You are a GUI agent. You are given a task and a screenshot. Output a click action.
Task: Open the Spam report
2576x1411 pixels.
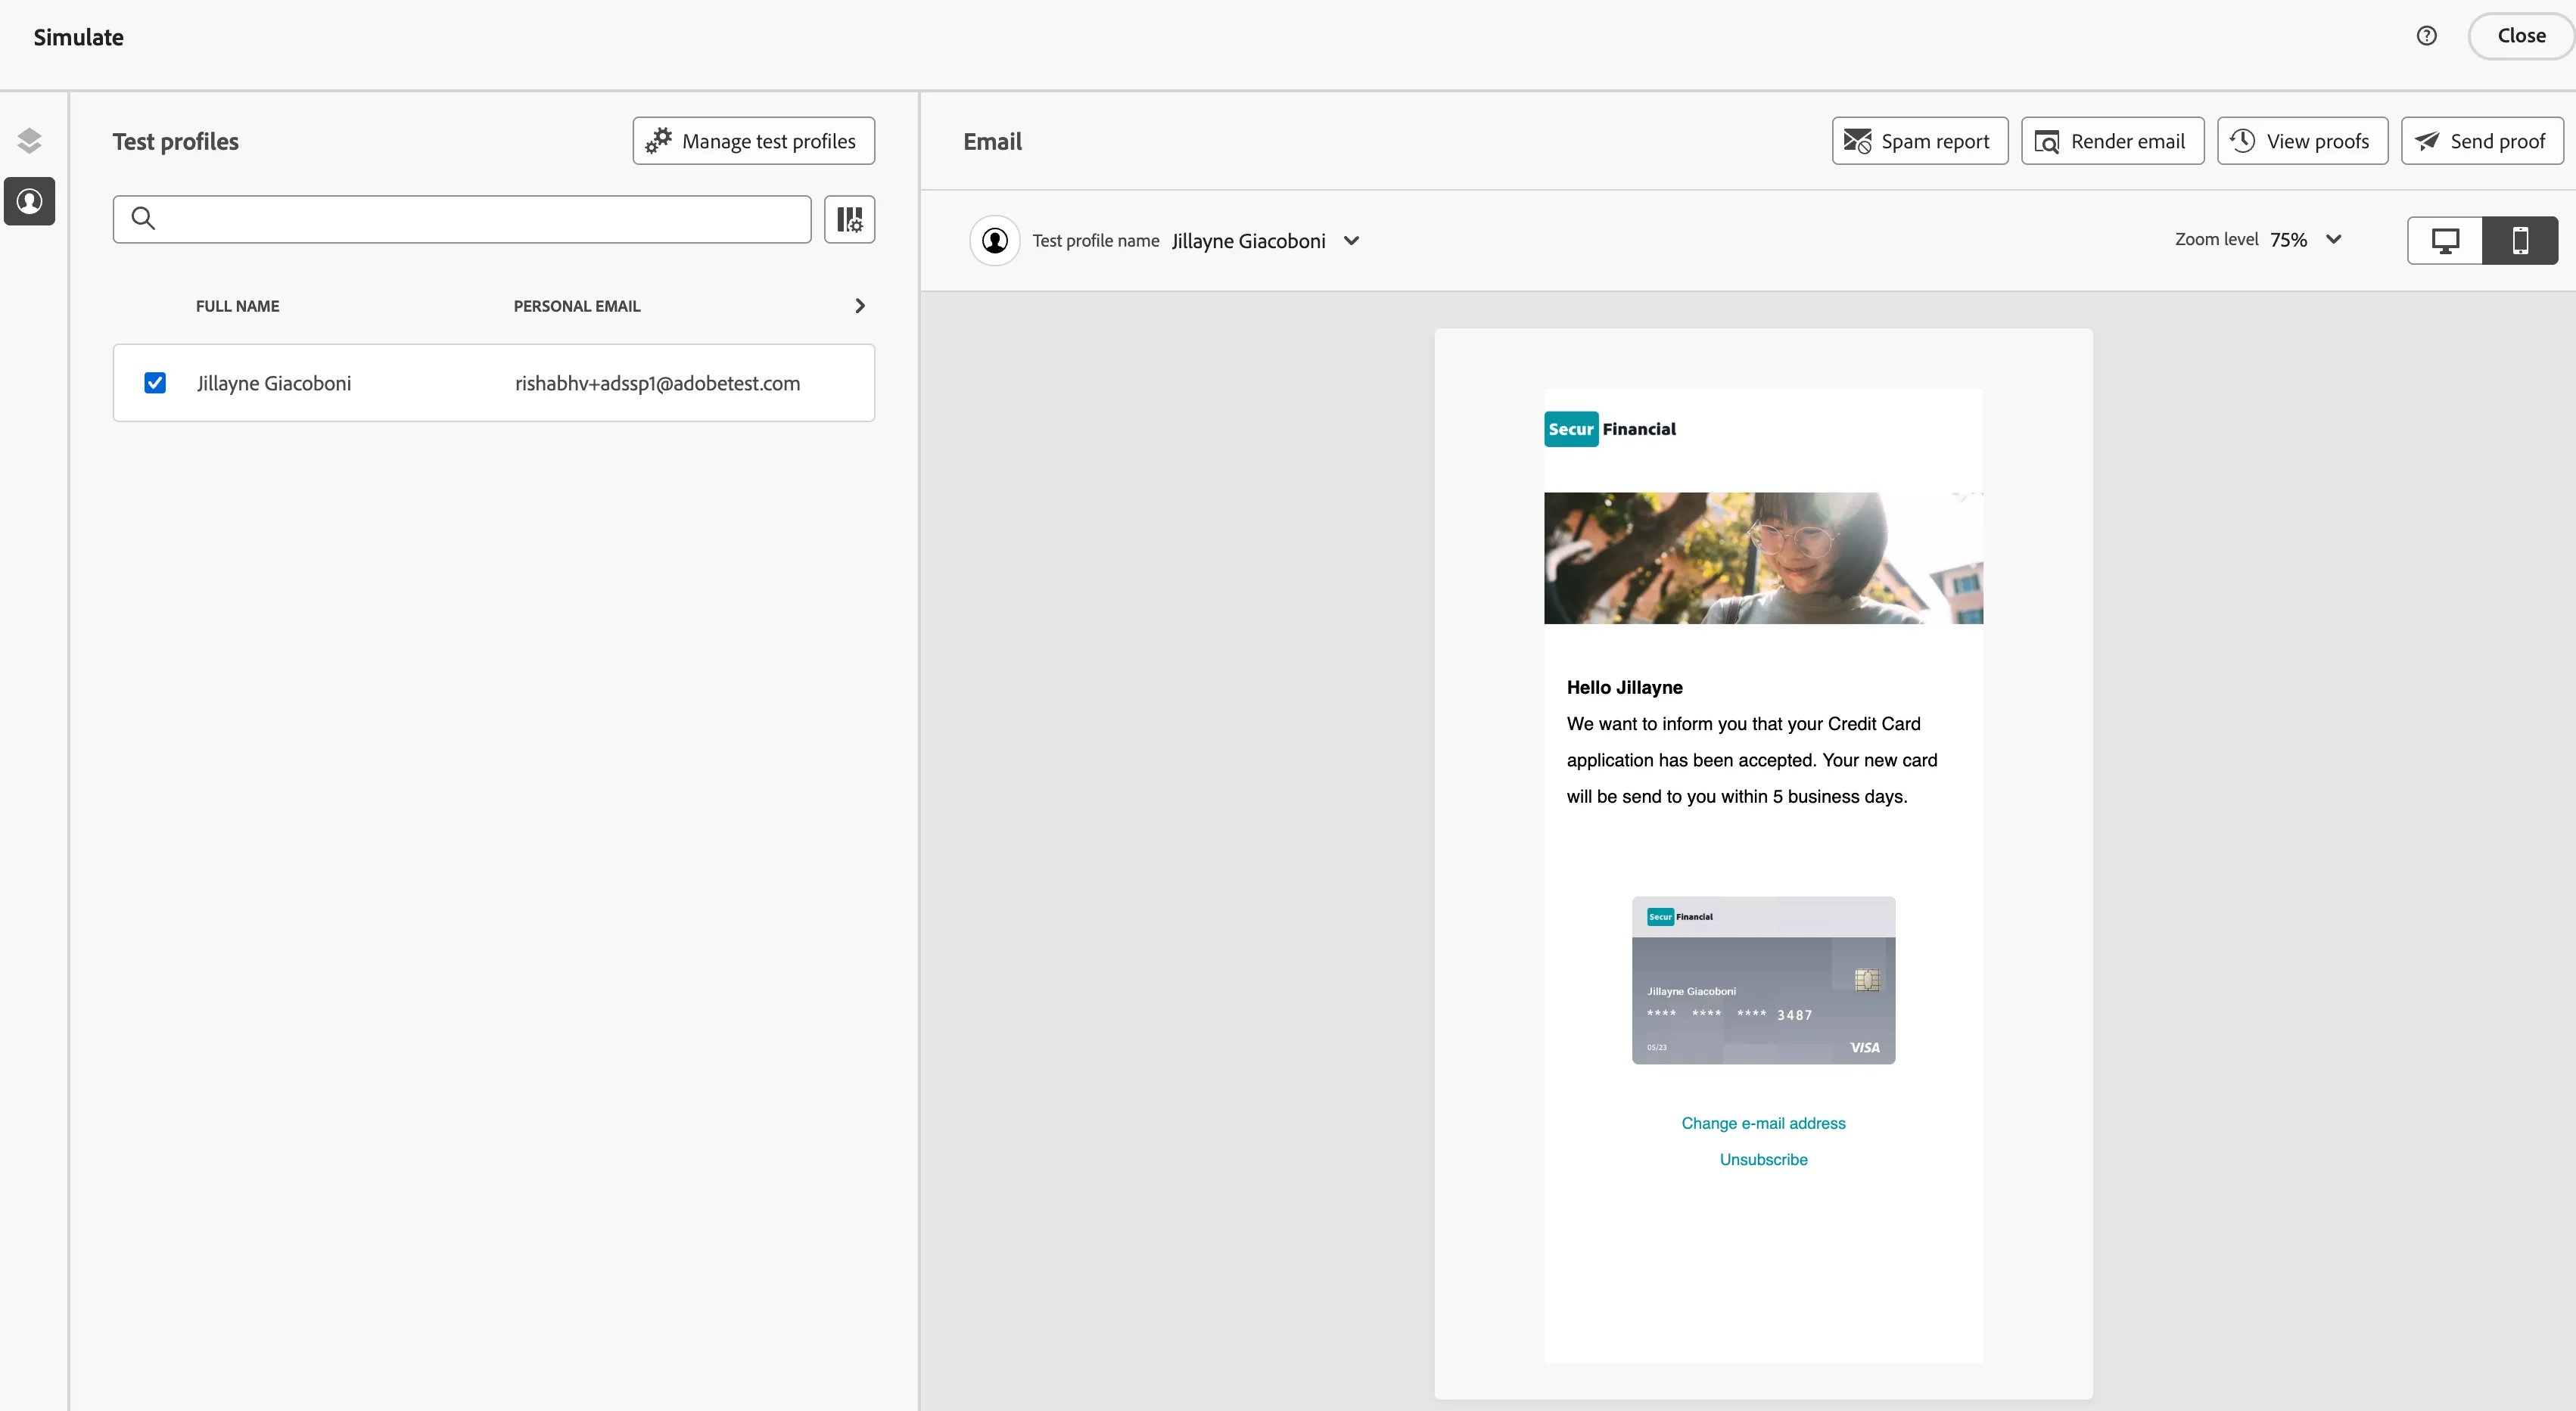click(x=1919, y=141)
